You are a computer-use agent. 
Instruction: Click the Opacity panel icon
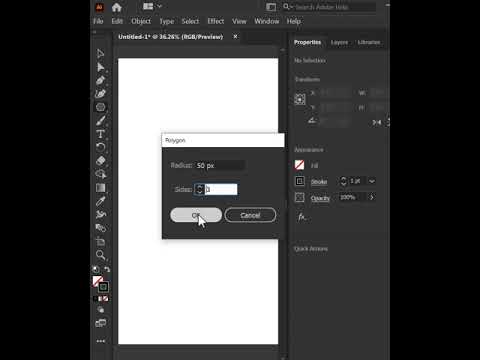pos(299,197)
